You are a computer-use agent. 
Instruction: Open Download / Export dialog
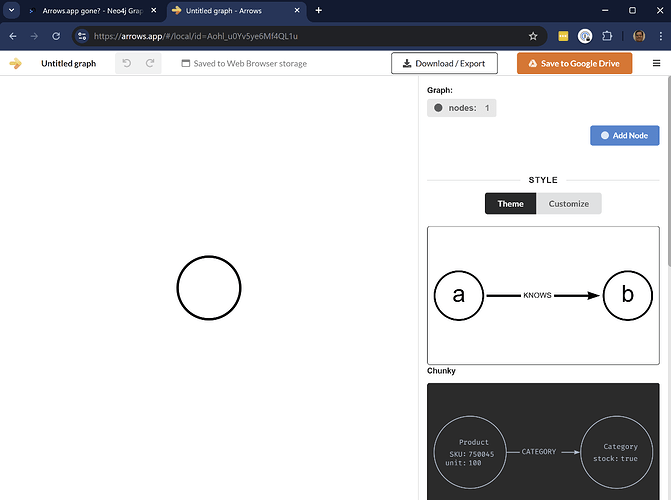pos(444,63)
